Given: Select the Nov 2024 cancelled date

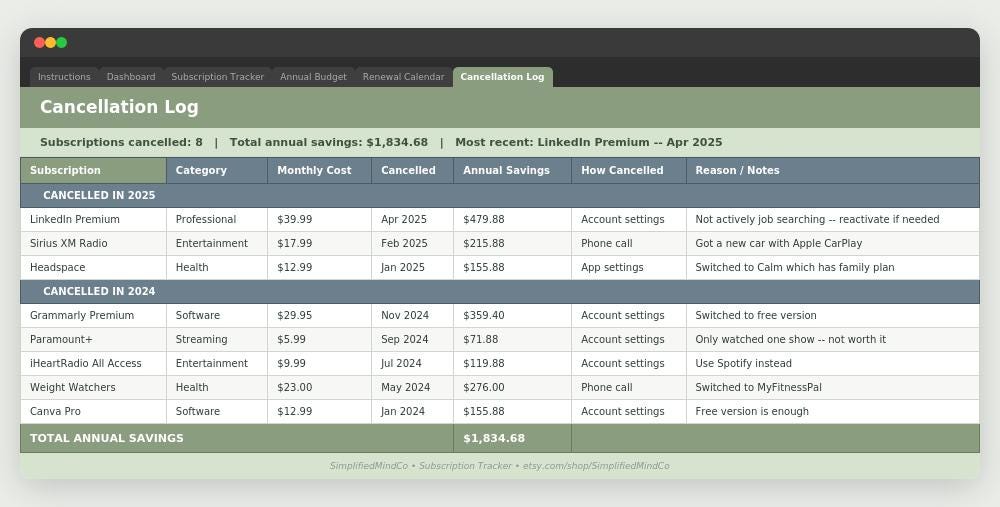Looking at the screenshot, I should (x=413, y=316).
